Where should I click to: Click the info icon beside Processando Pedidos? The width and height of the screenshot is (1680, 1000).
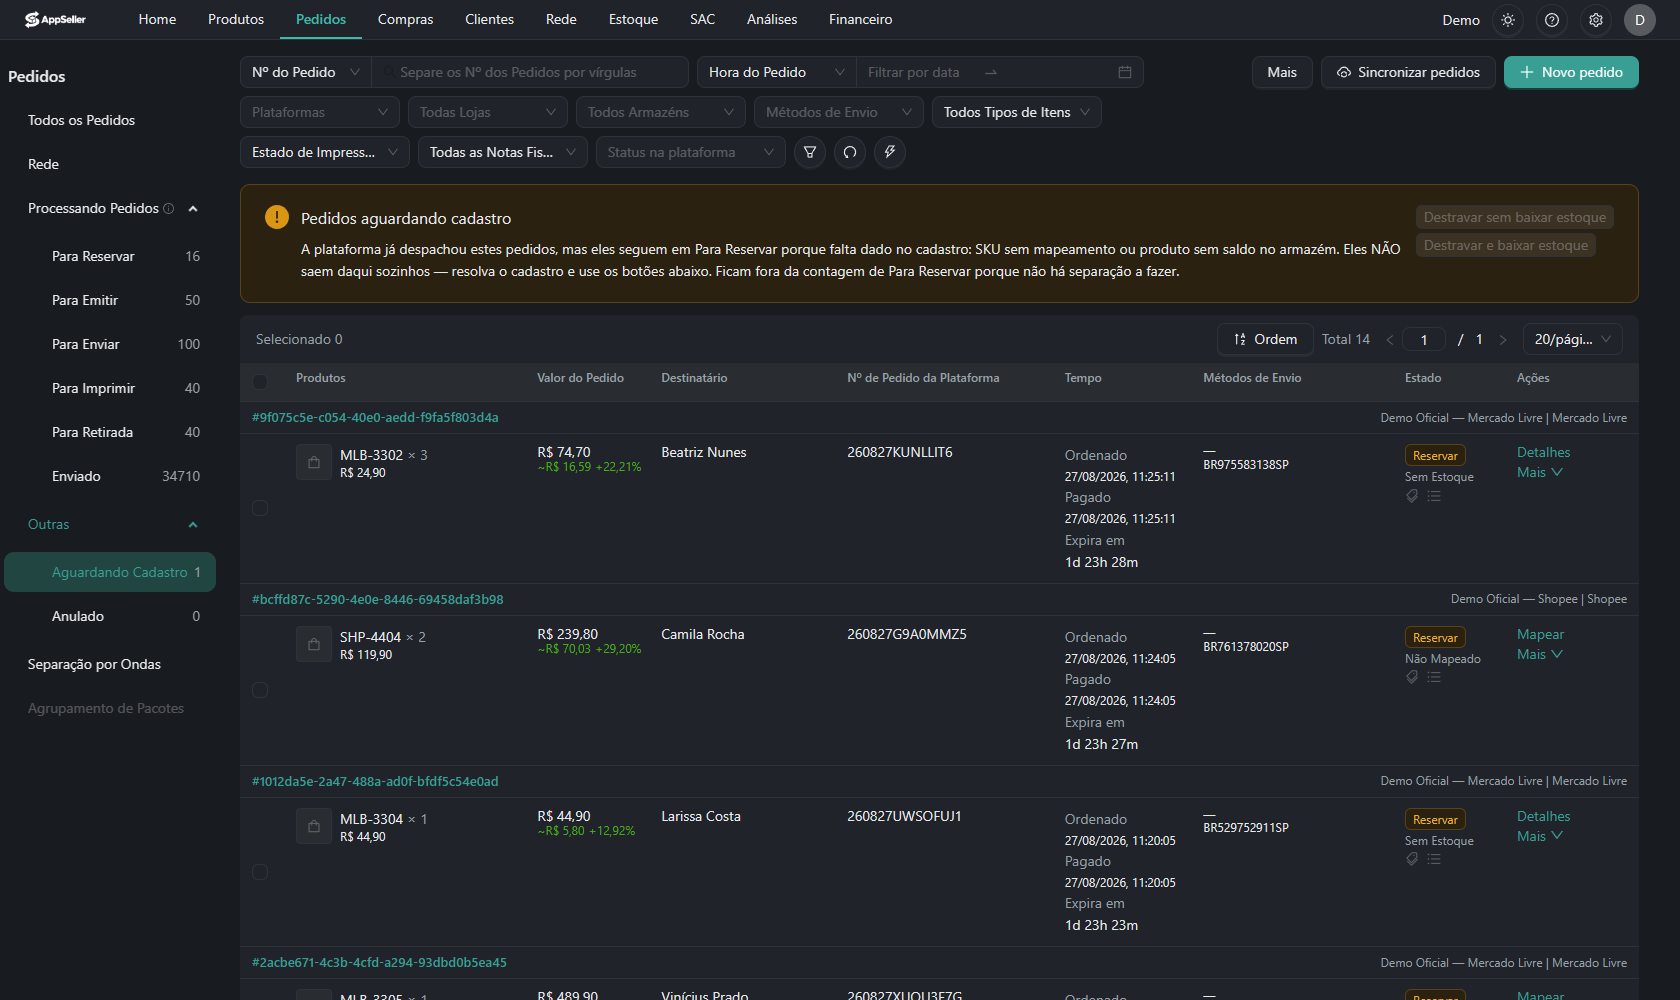168,208
